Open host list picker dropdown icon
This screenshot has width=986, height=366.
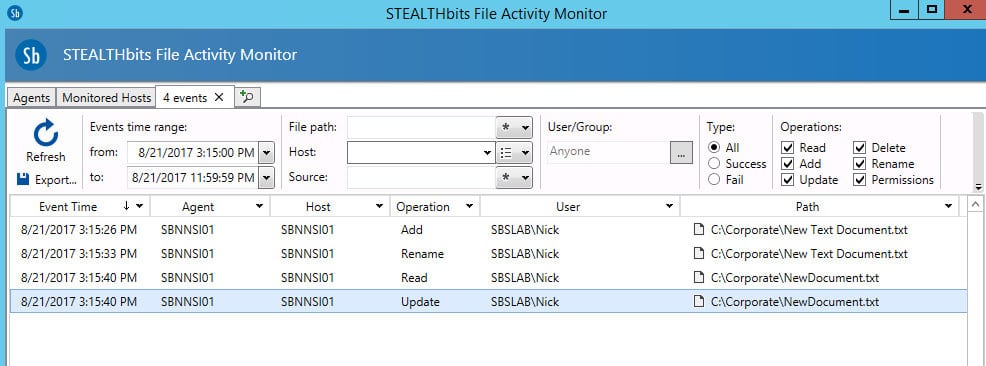point(514,152)
